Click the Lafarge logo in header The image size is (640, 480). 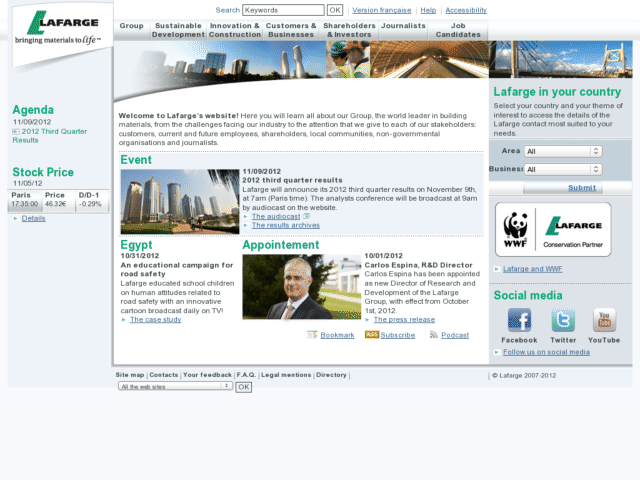(62, 27)
